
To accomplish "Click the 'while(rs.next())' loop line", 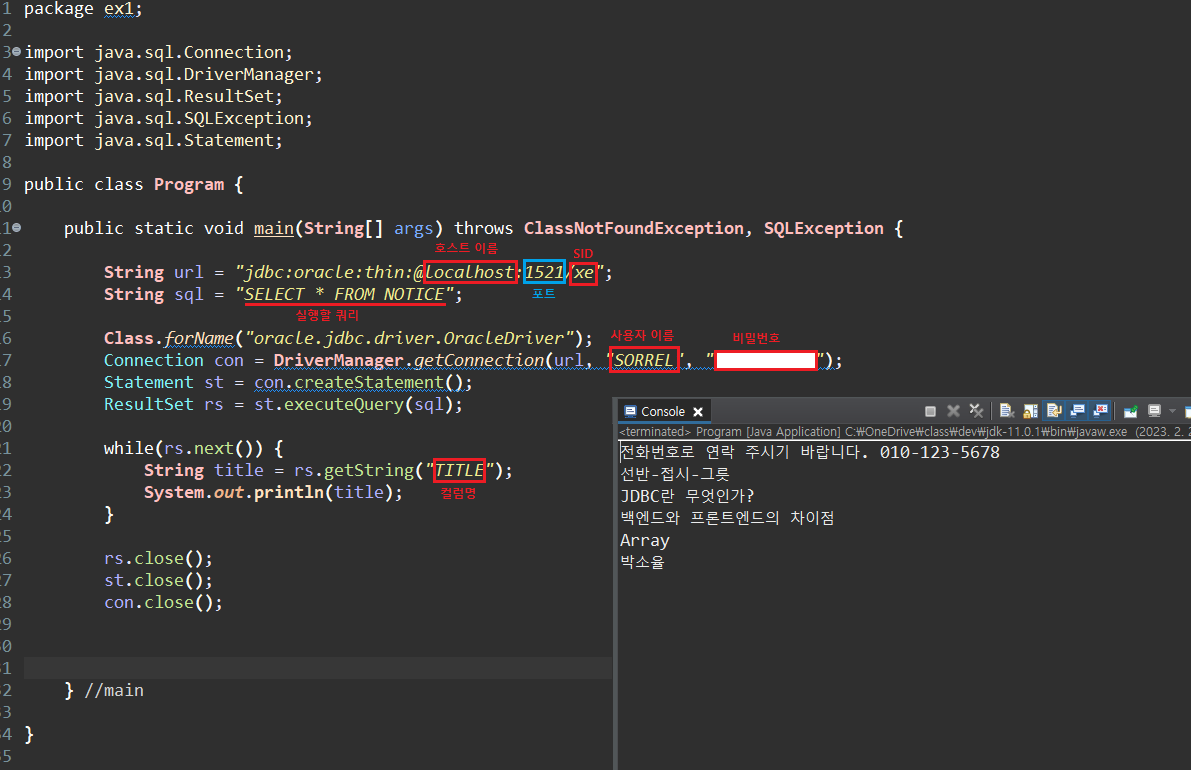I will 194,449.
